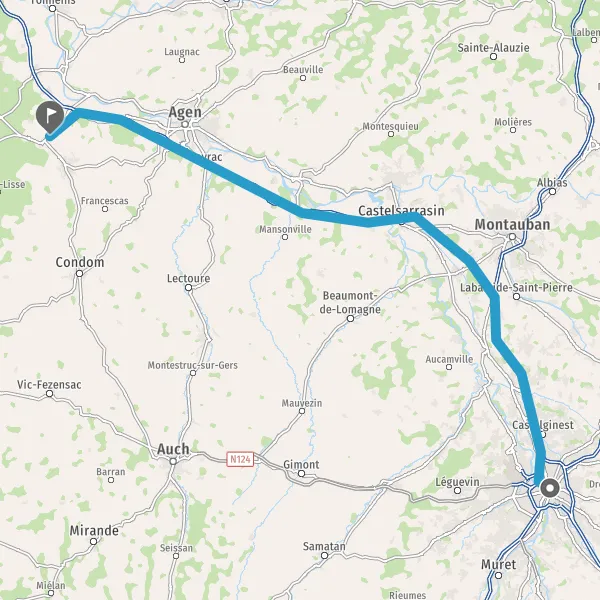Click the Muret town dot marker
Image resolution: width=600 pixels, height=600 pixels.
point(498,575)
